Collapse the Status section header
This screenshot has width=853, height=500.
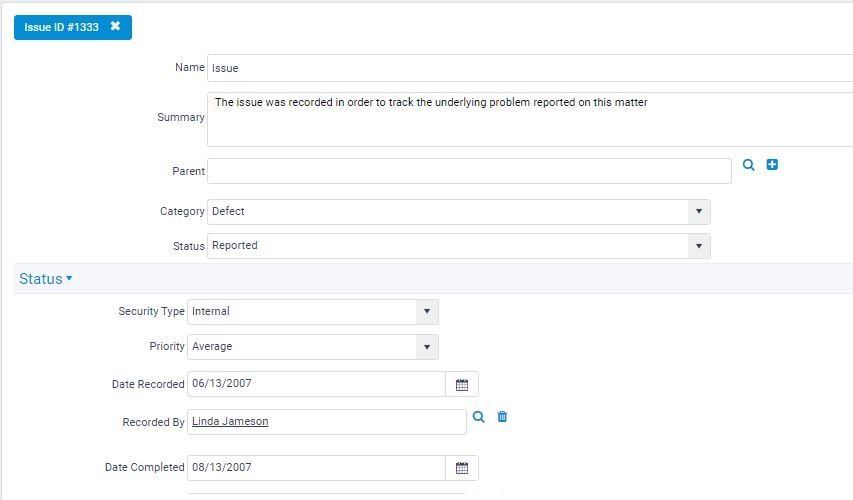[x=46, y=279]
